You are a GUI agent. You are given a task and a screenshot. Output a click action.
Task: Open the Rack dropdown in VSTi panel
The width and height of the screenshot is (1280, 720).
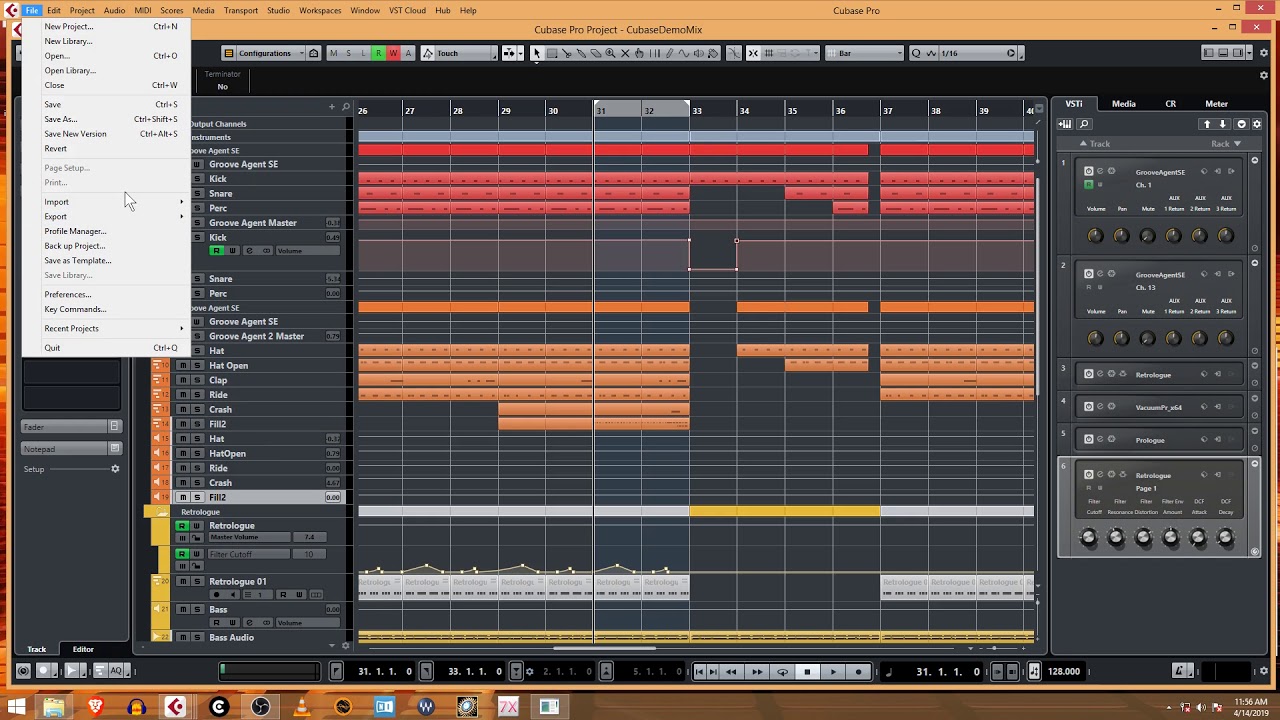1226,144
